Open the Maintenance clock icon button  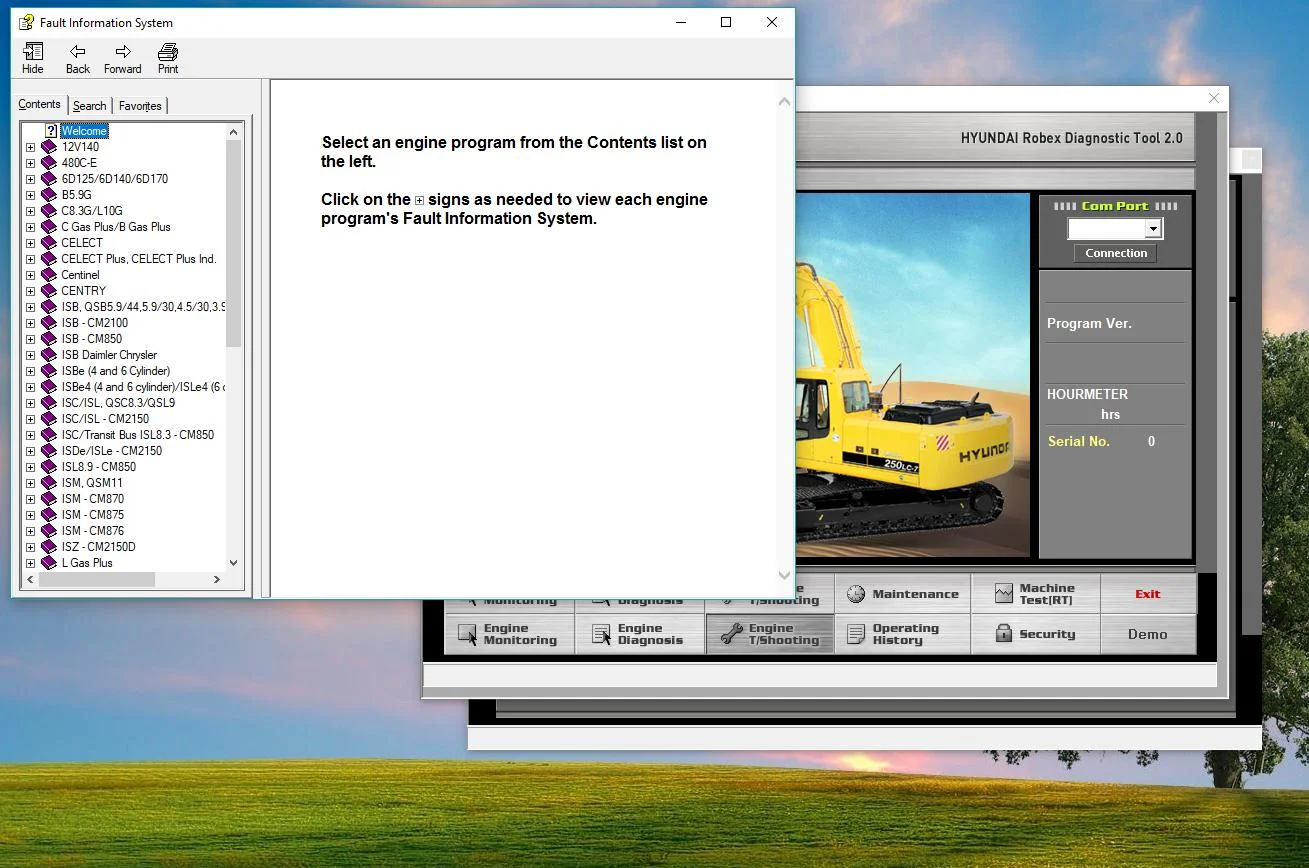[x=856, y=594]
